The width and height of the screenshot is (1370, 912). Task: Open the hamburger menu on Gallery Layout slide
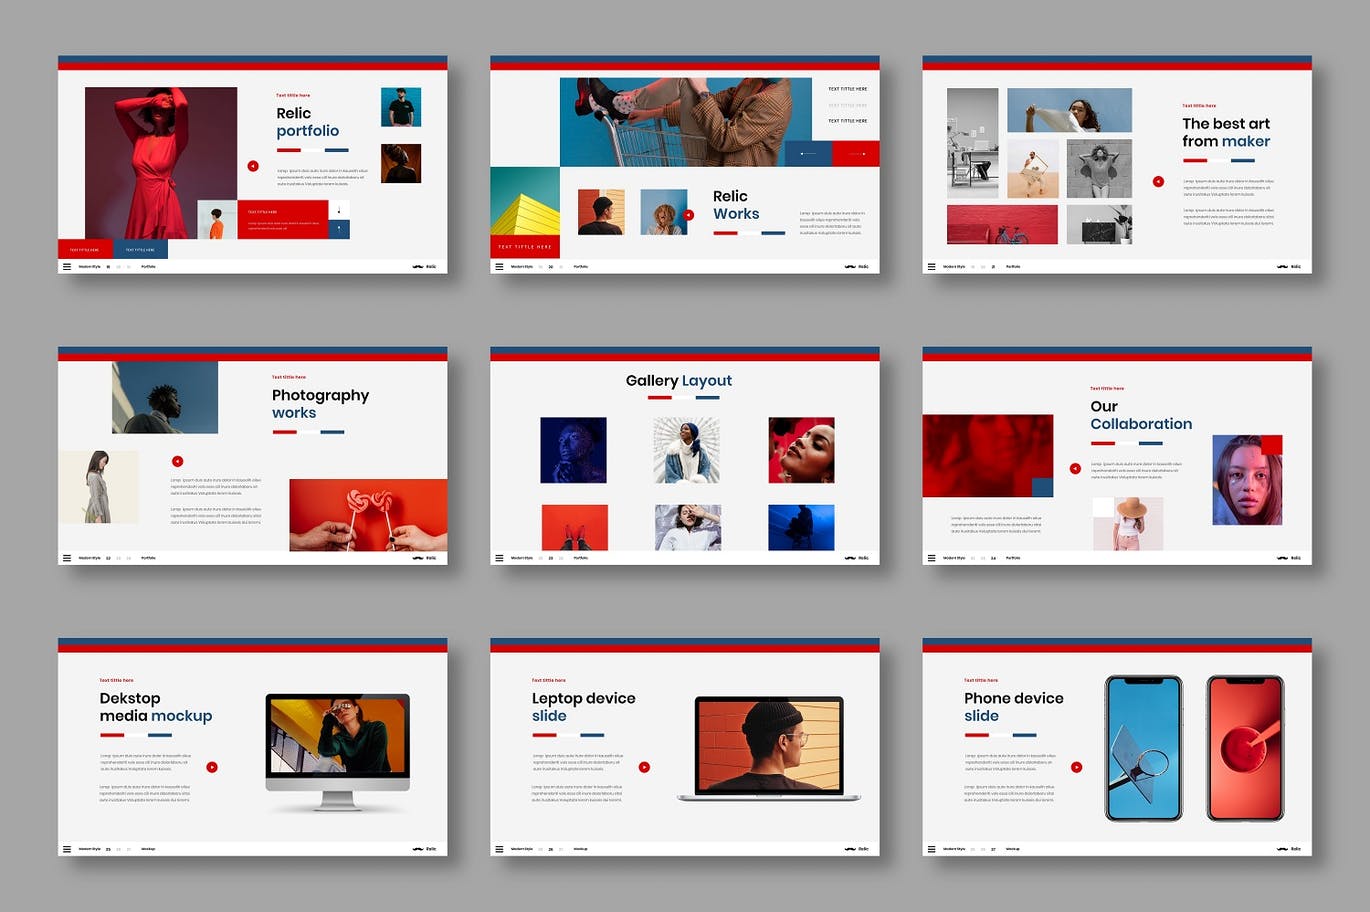tap(499, 558)
